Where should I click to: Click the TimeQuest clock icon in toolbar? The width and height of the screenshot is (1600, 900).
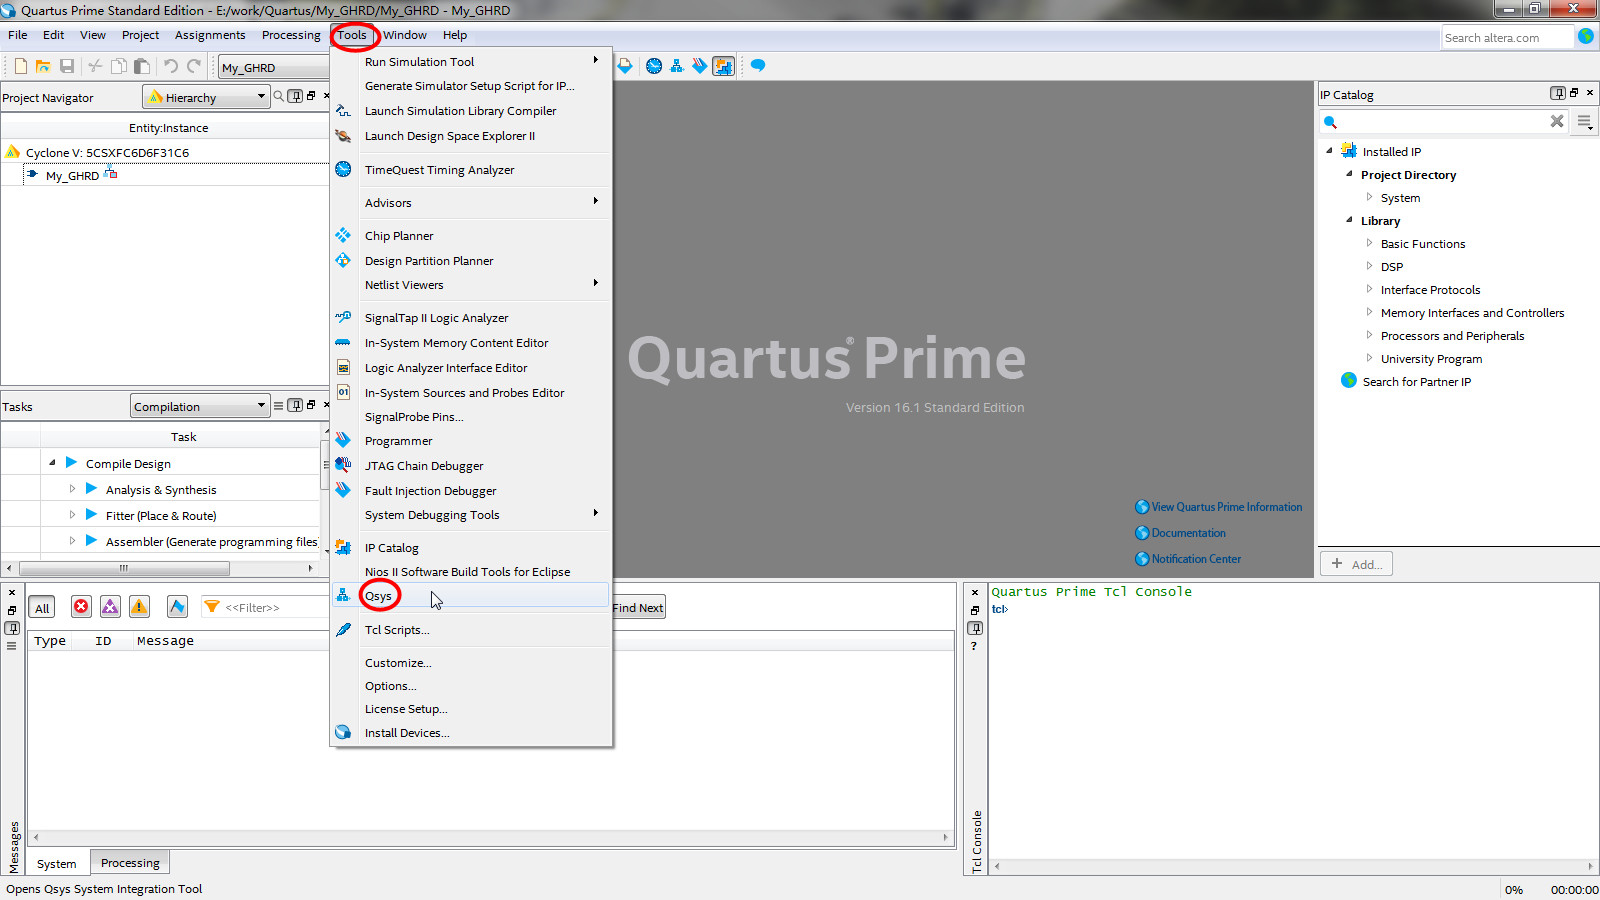tap(654, 66)
